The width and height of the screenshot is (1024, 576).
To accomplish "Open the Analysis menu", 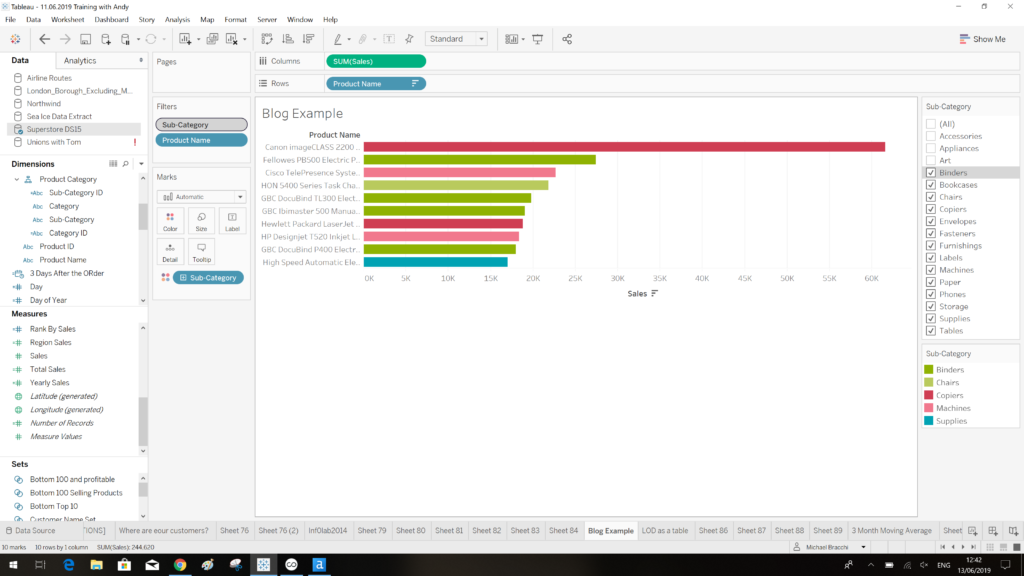I will (x=177, y=20).
